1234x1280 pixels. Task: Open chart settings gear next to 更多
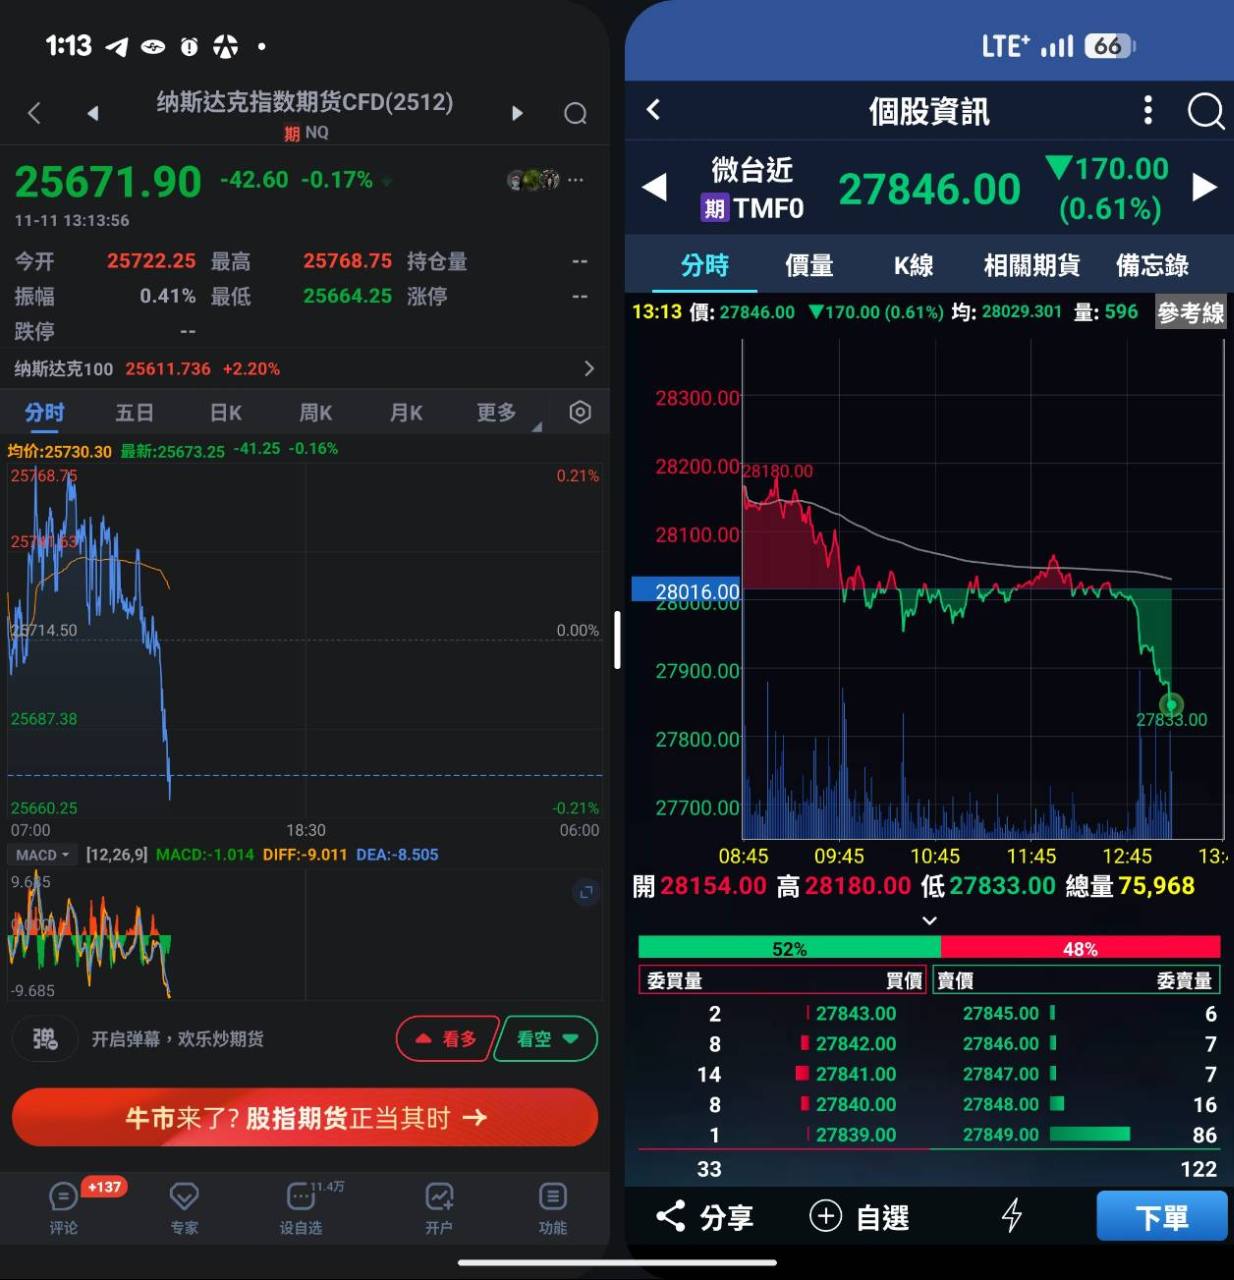tap(579, 412)
